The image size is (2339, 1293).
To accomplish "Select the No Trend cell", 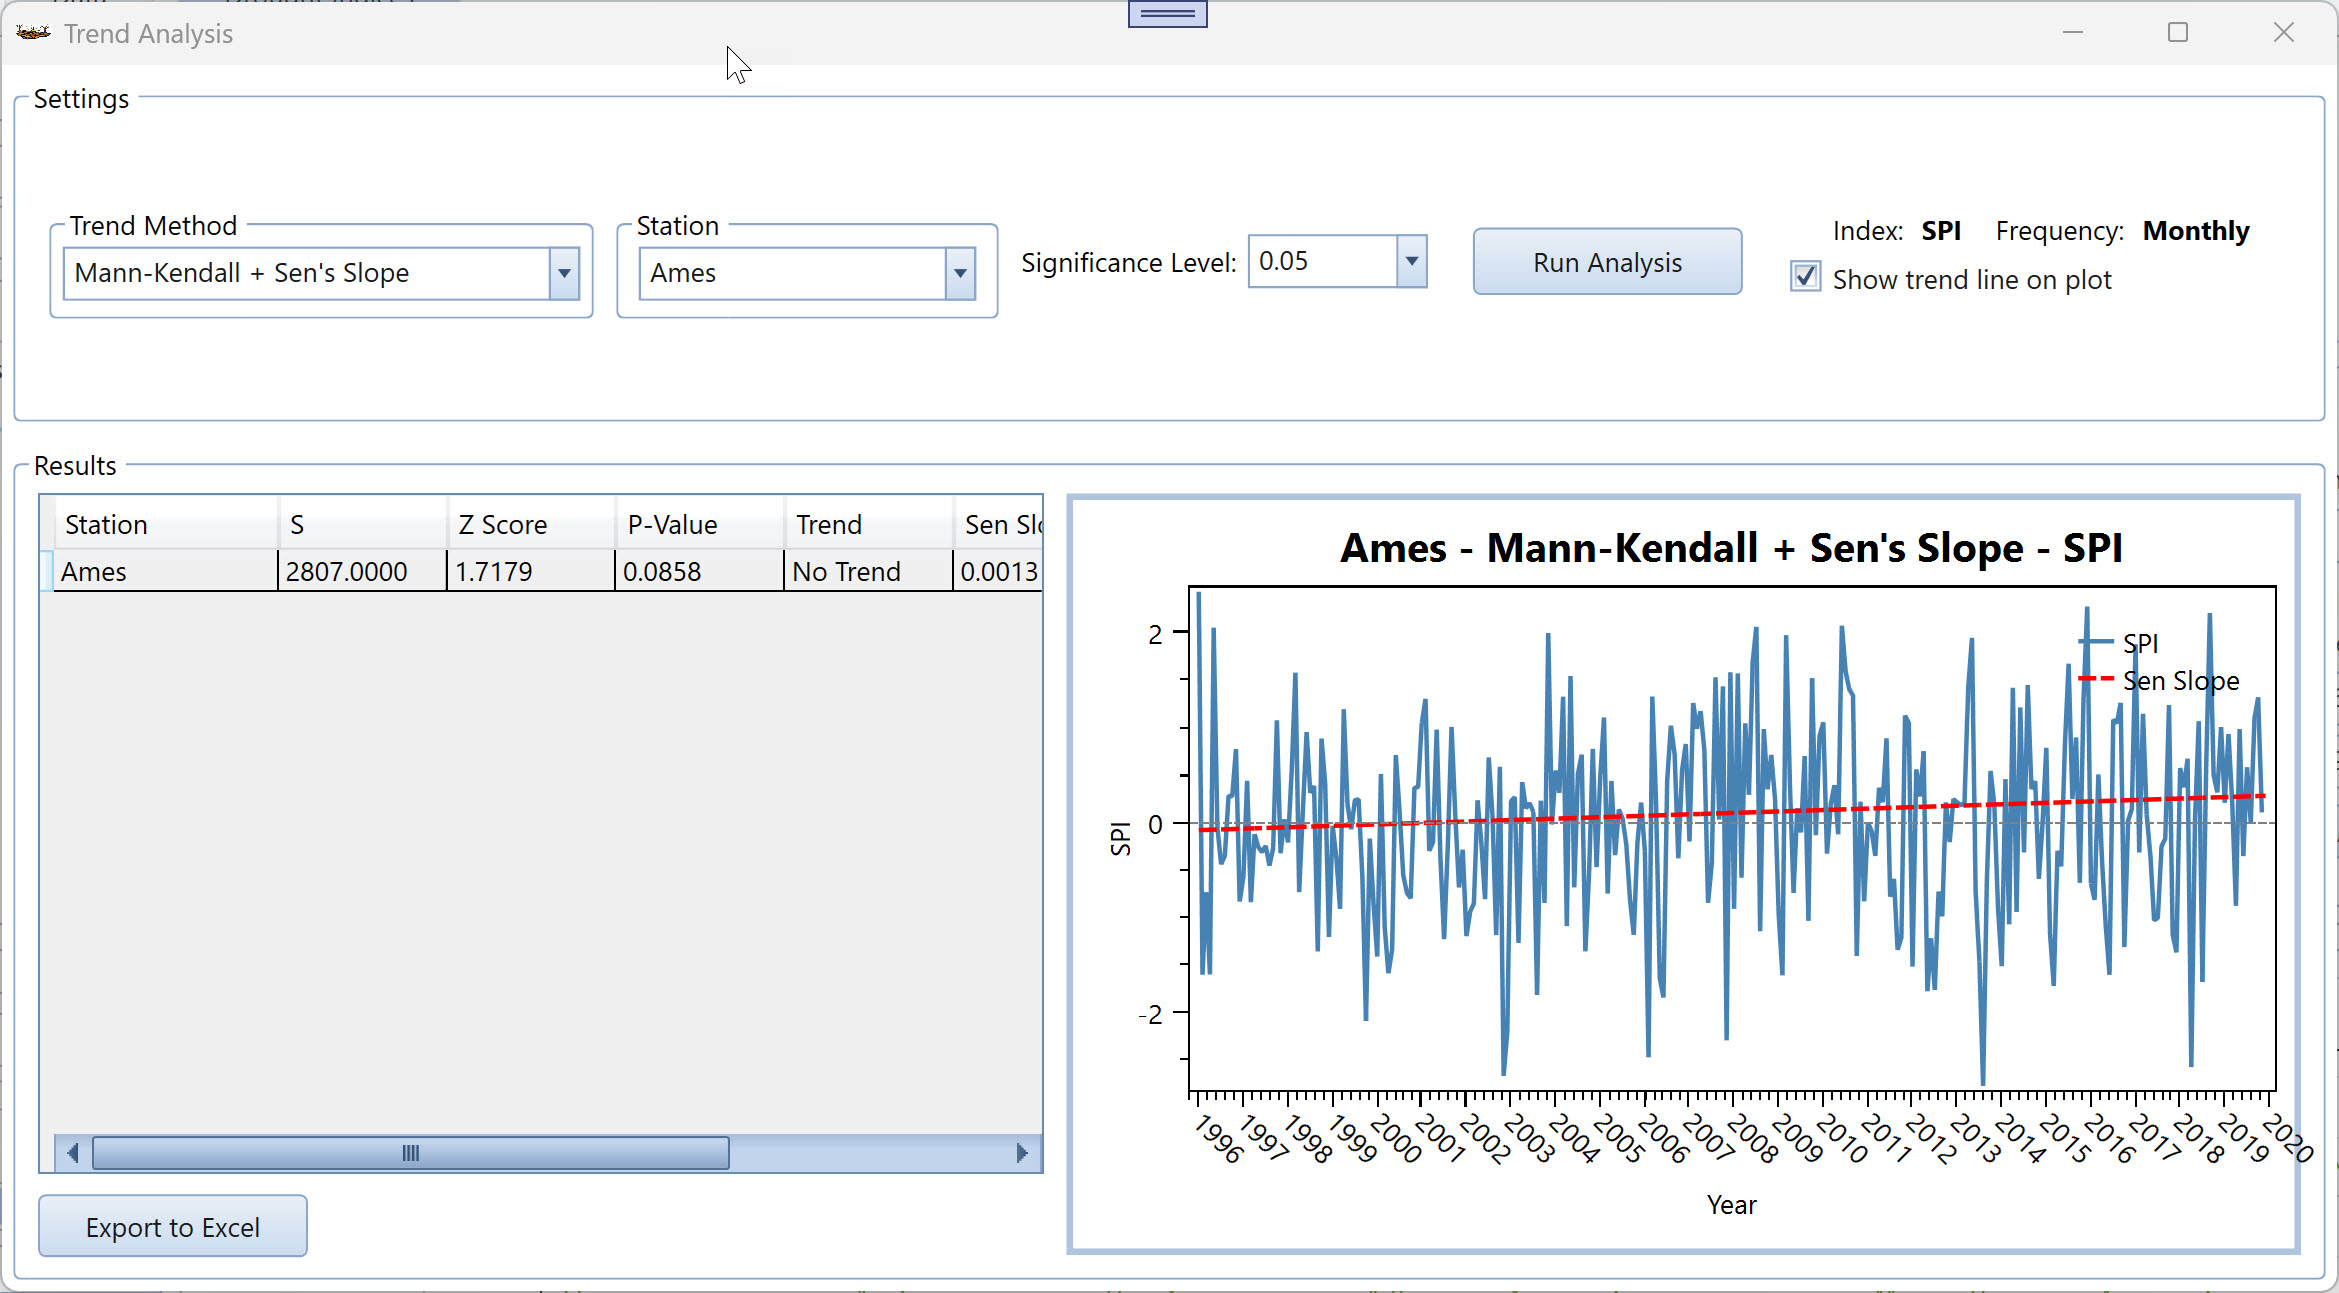I will pos(868,571).
